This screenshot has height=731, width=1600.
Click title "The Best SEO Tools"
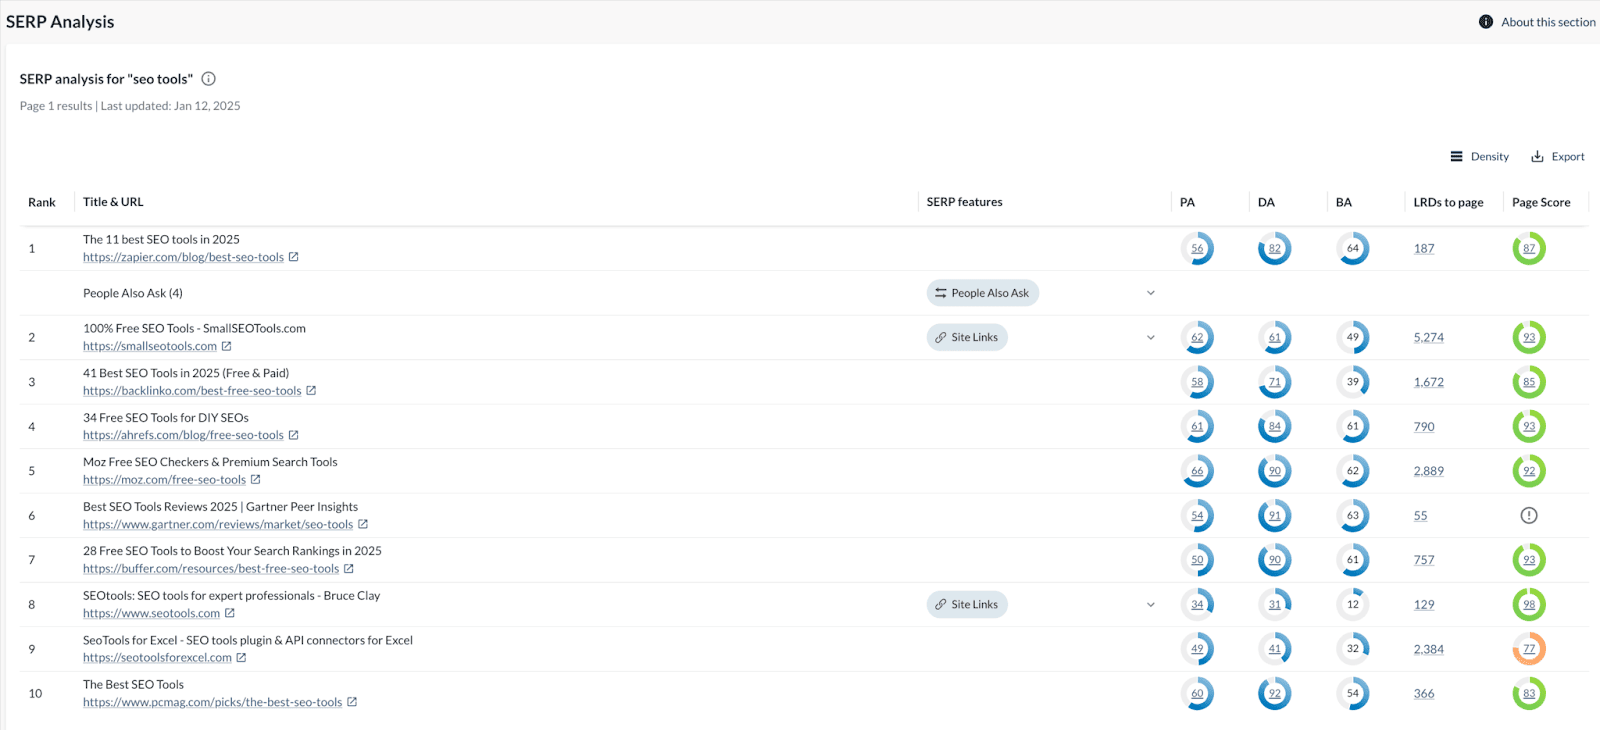click(133, 685)
